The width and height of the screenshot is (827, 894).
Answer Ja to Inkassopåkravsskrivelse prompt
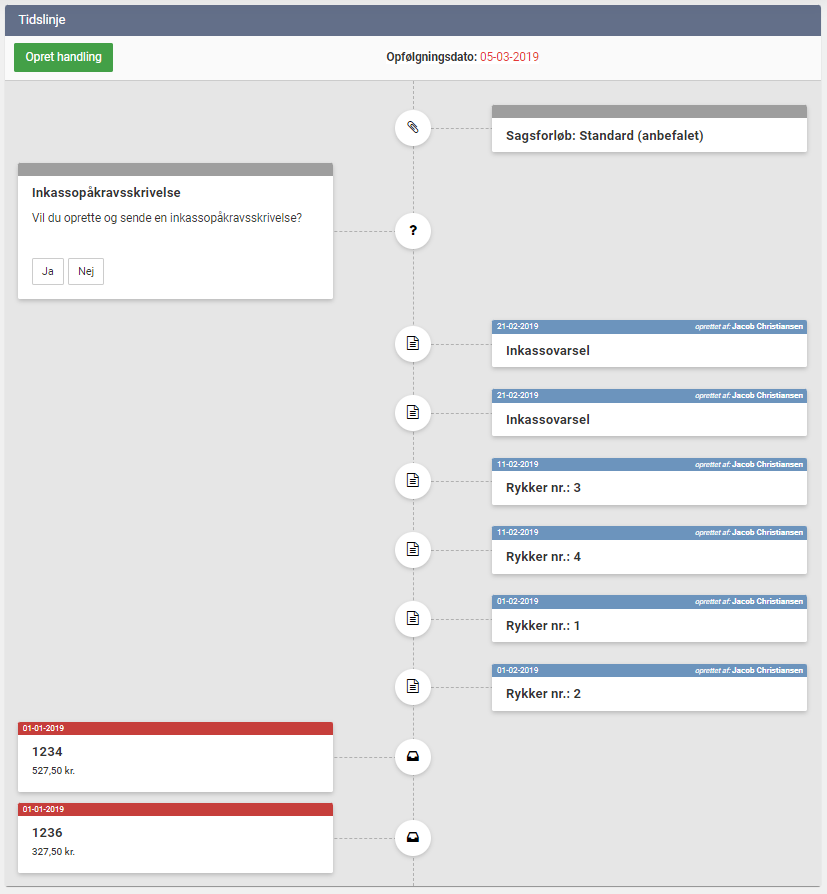(48, 271)
